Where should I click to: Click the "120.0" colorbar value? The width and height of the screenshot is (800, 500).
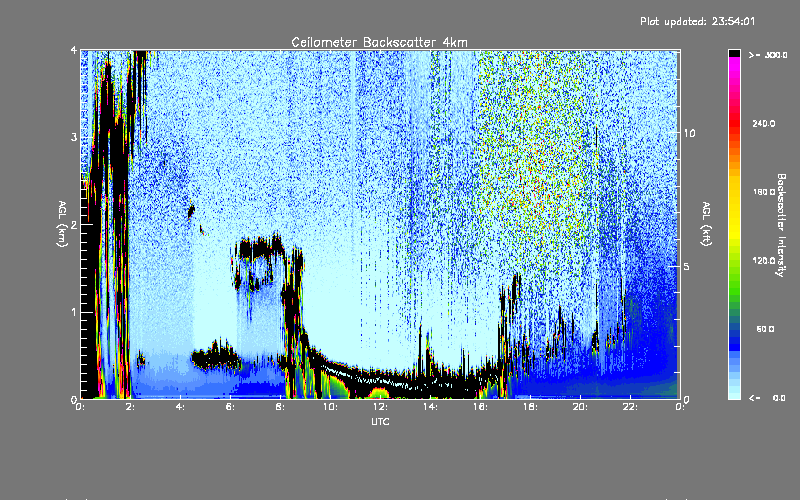click(764, 260)
